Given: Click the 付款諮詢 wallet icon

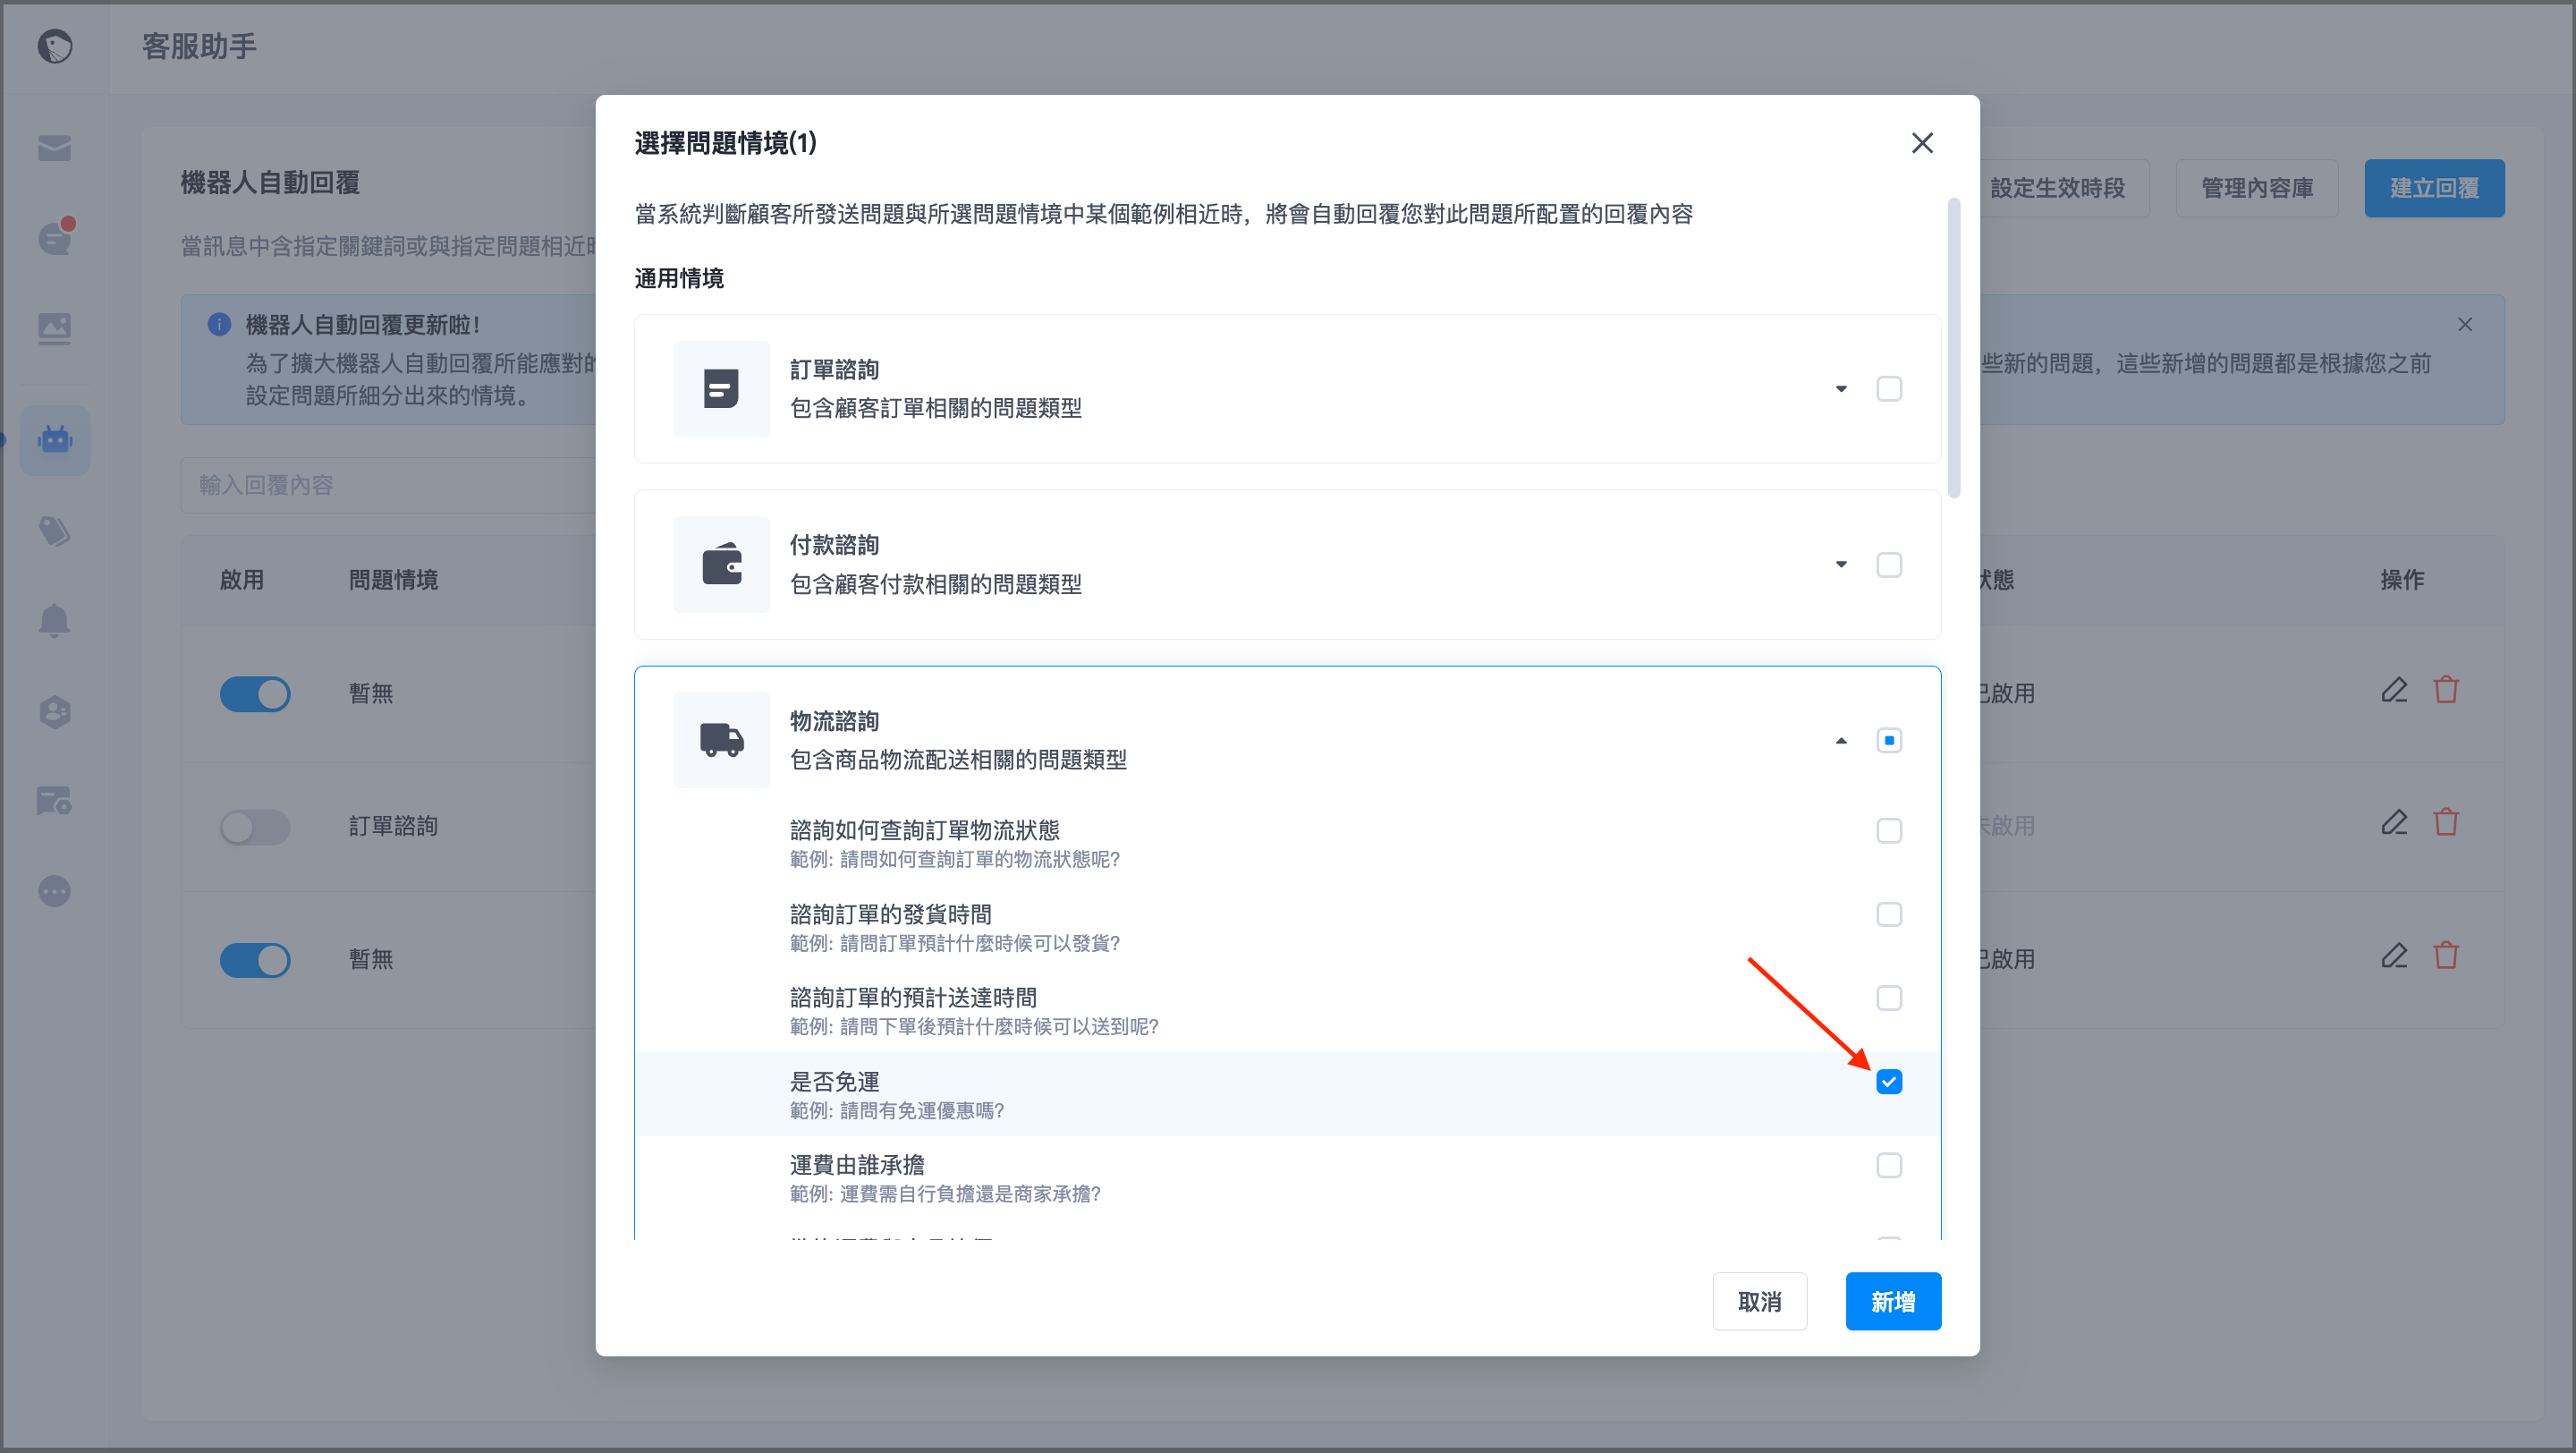Looking at the screenshot, I should [721, 564].
